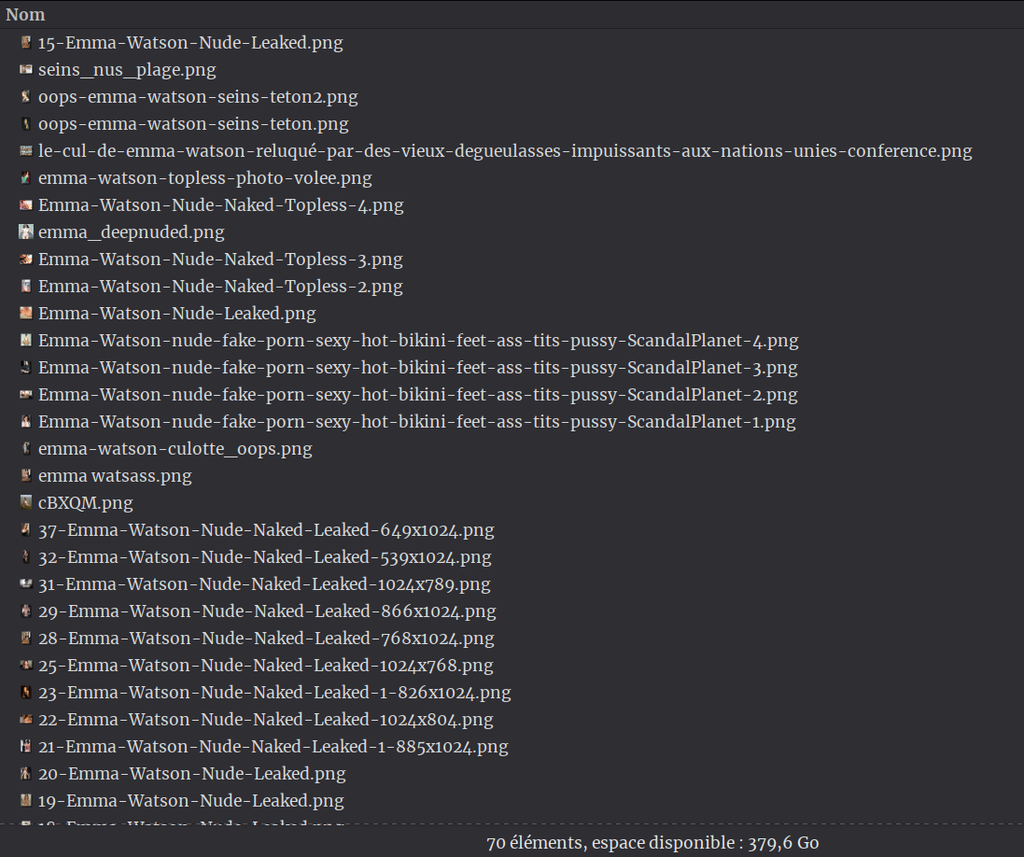
Task: Click the thumbnail icon of emma watsass.png
Action: [26, 476]
